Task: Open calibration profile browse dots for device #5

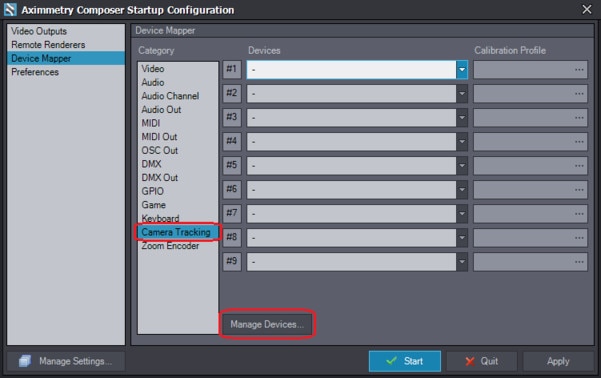Action: 579,166
